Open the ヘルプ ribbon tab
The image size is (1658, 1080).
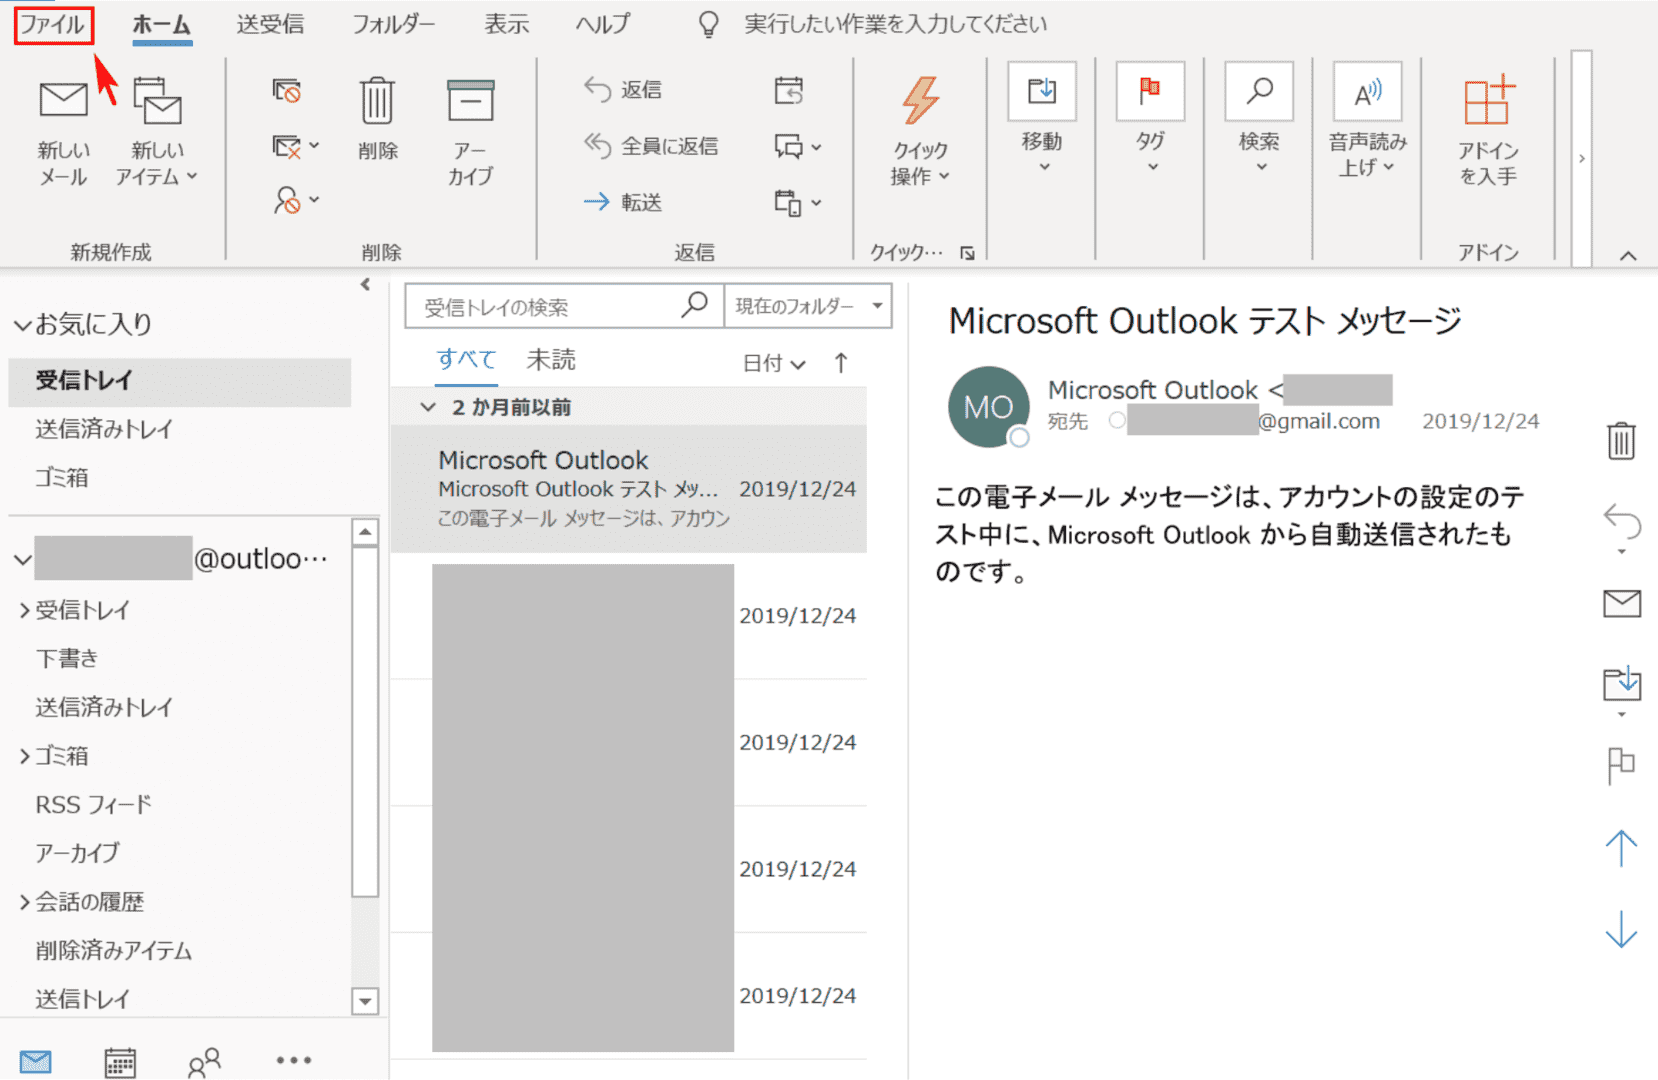[603, 25]
